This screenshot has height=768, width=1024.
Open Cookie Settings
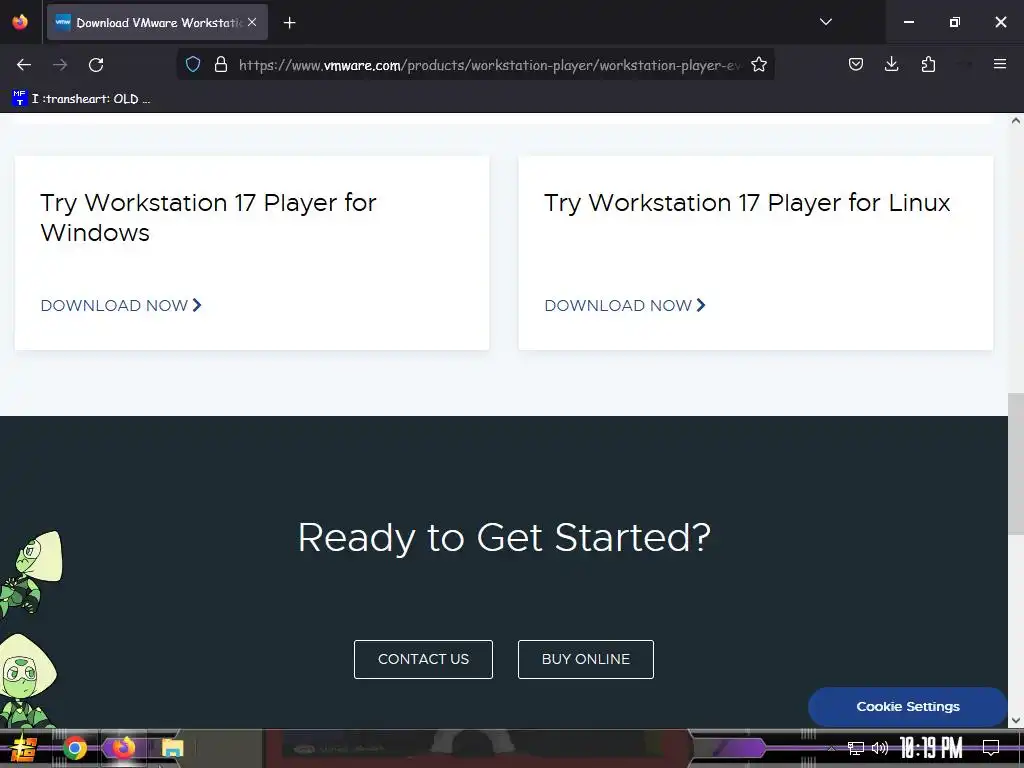[x=907, y=707]
